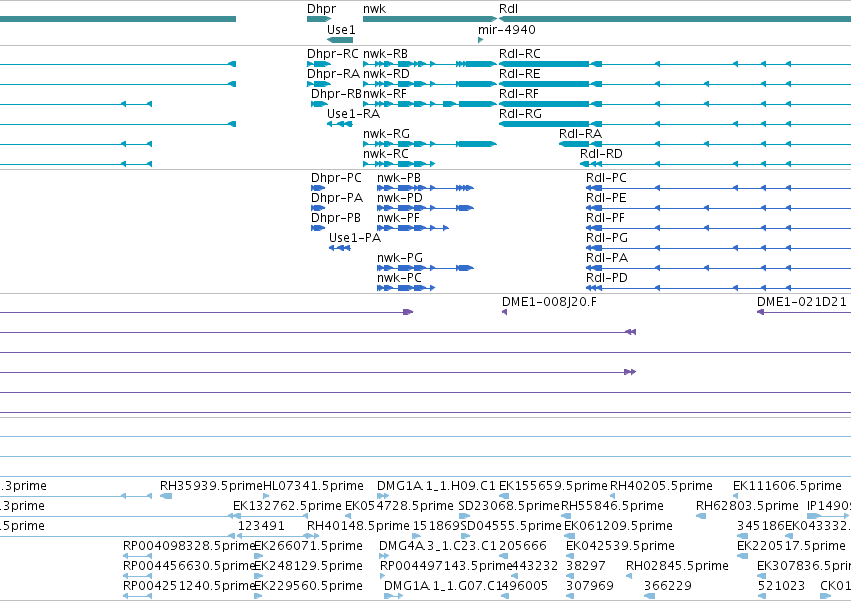851x601 pixels.
Task: Open the nwk-RF transcript
Action: click(430, 104)
